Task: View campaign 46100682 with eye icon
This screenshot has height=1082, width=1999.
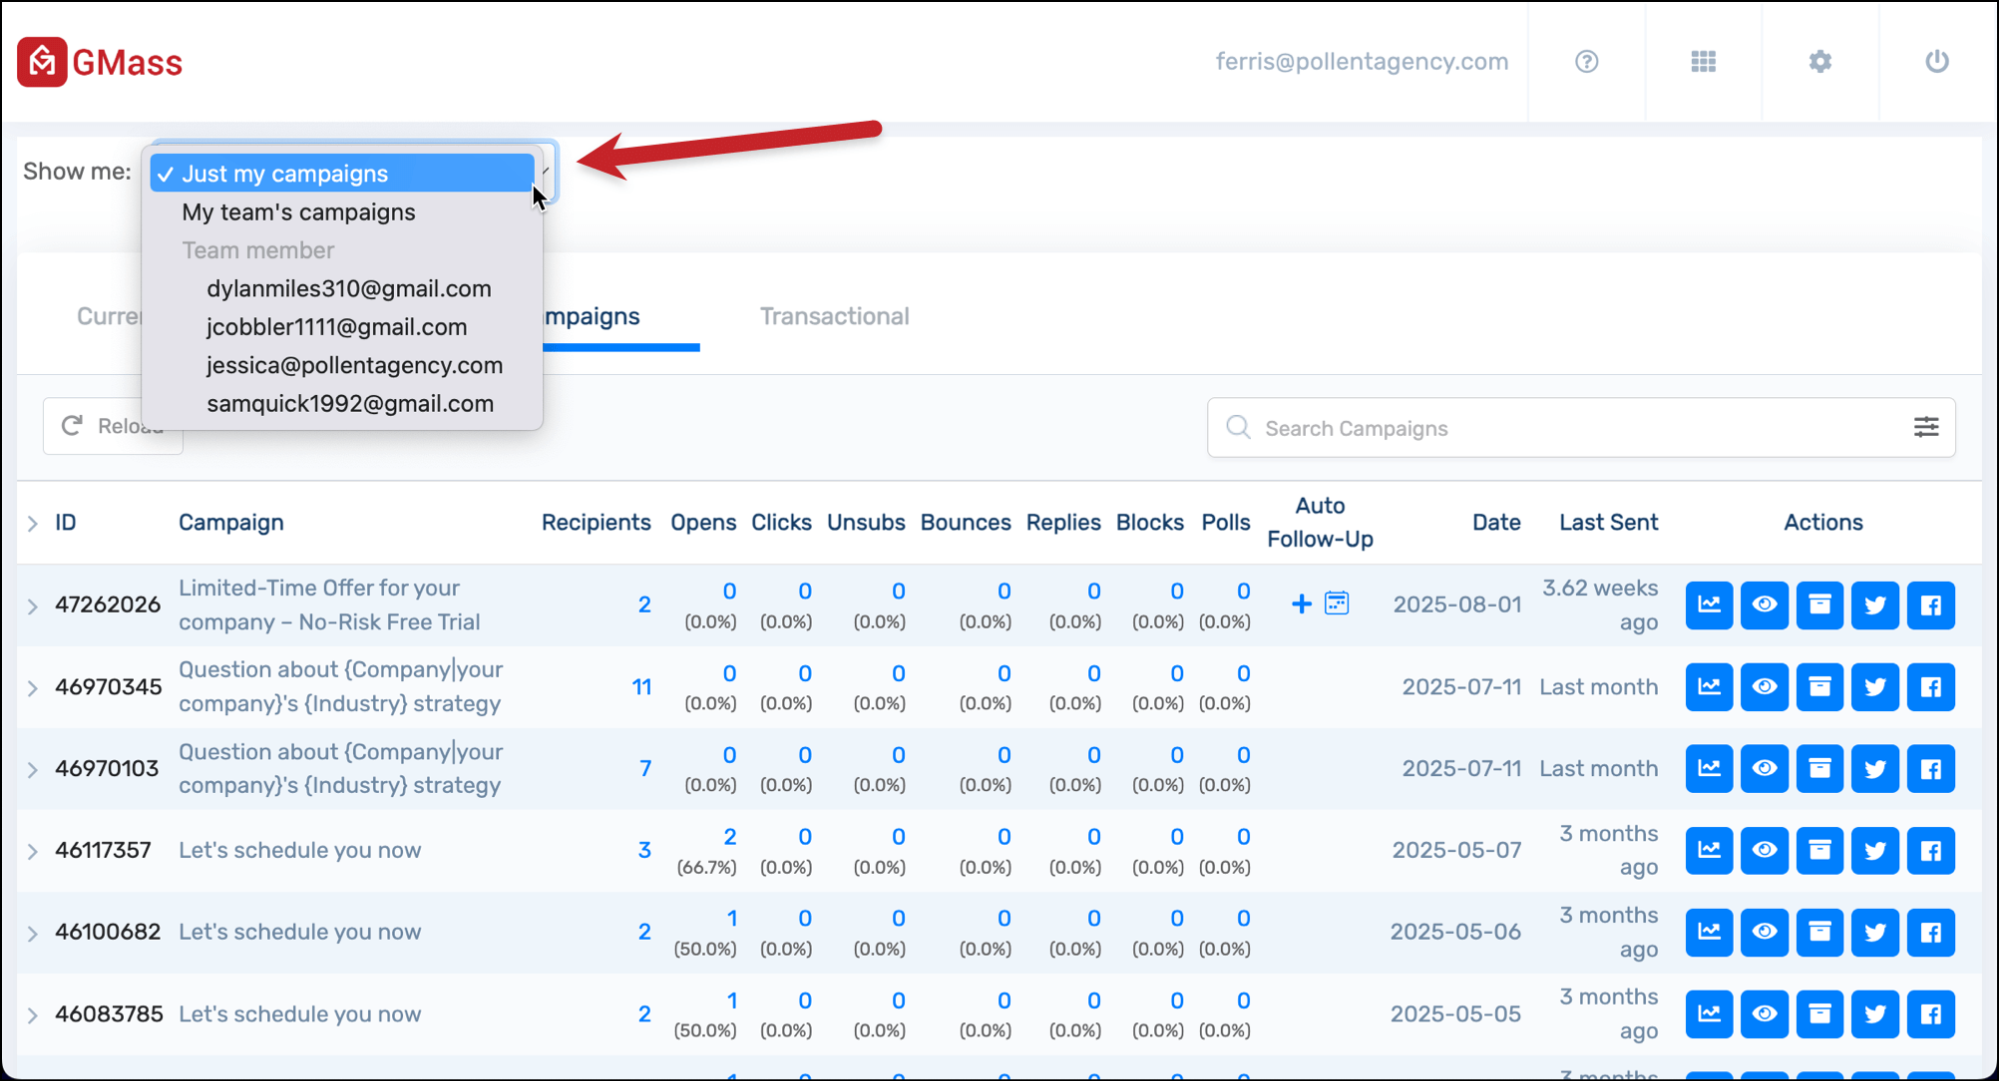Action: pos(1764,932)
